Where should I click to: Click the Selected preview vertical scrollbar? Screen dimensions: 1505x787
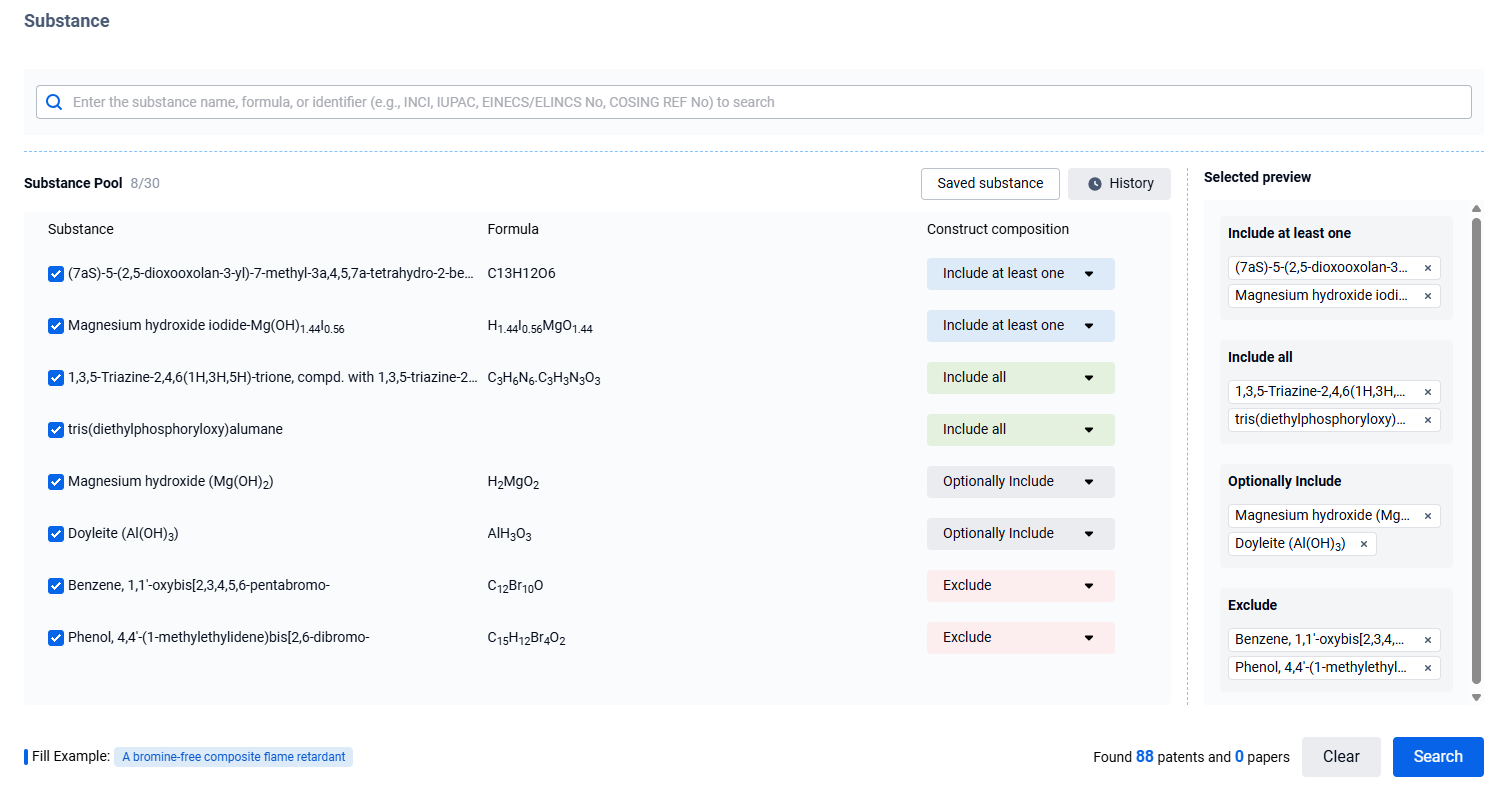click(1477, 450)
